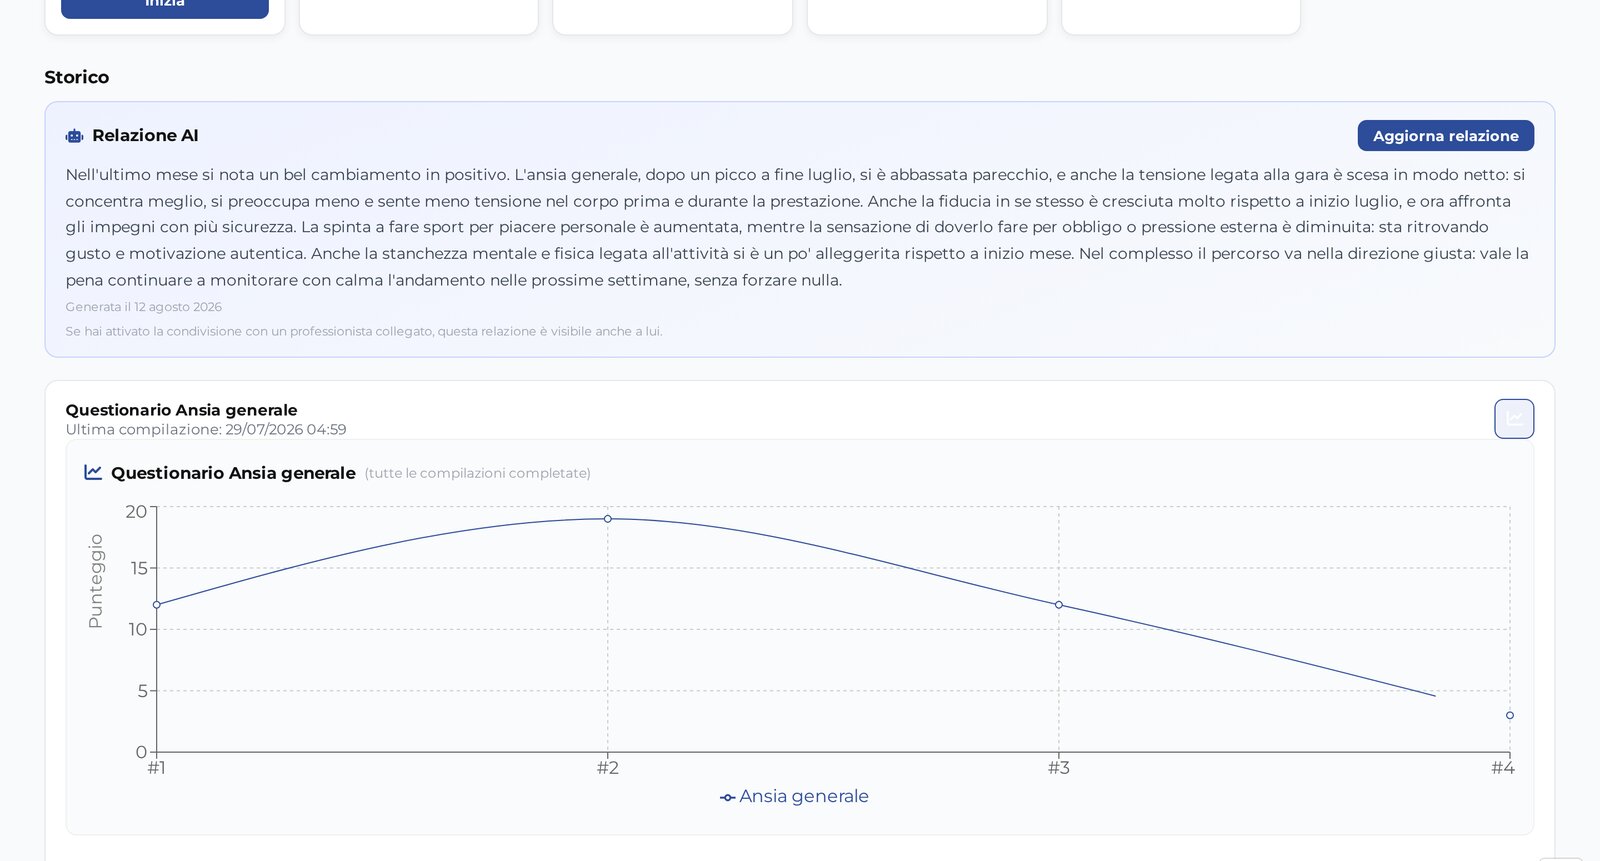Toggle the chart view icon button

(x=1514, y=419)
